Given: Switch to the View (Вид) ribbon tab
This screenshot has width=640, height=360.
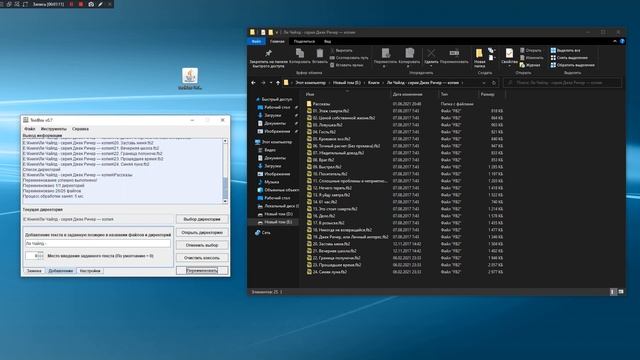Looking at the screenshot, I should pyautogui.click(x=327, y=41).
